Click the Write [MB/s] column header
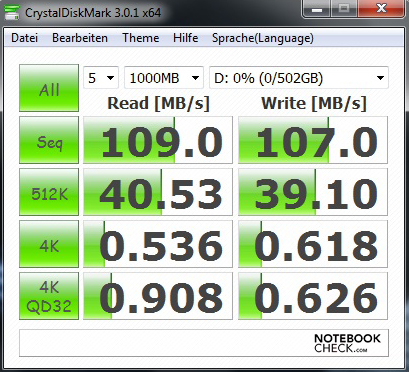Image resolution: width=409 pixels, height=372 pixels. 314,104
